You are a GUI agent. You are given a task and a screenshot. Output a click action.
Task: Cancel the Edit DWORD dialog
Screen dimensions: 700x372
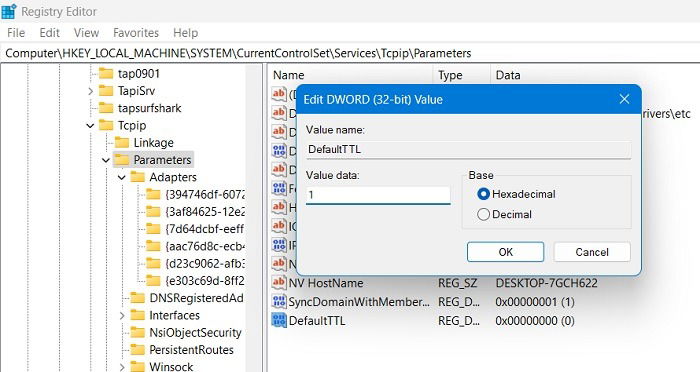(592, 252)
